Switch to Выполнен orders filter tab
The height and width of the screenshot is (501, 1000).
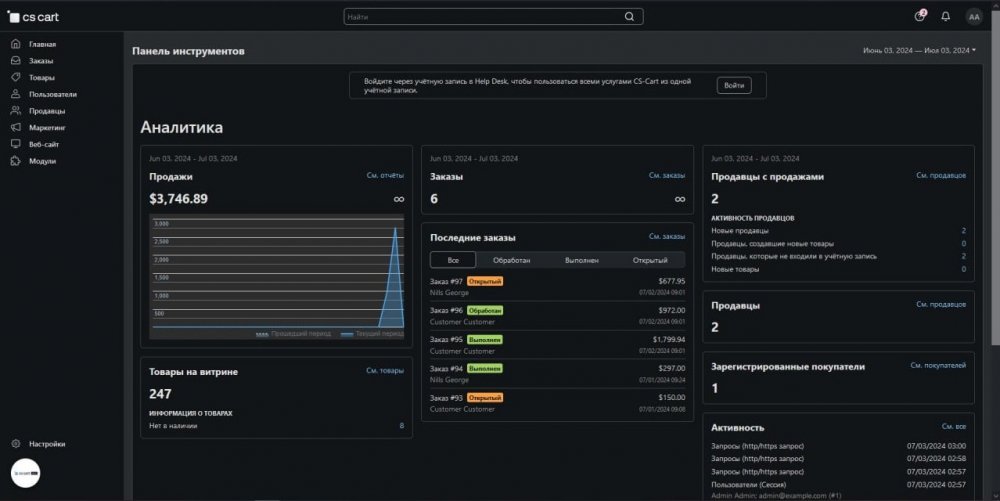(582, 260)
